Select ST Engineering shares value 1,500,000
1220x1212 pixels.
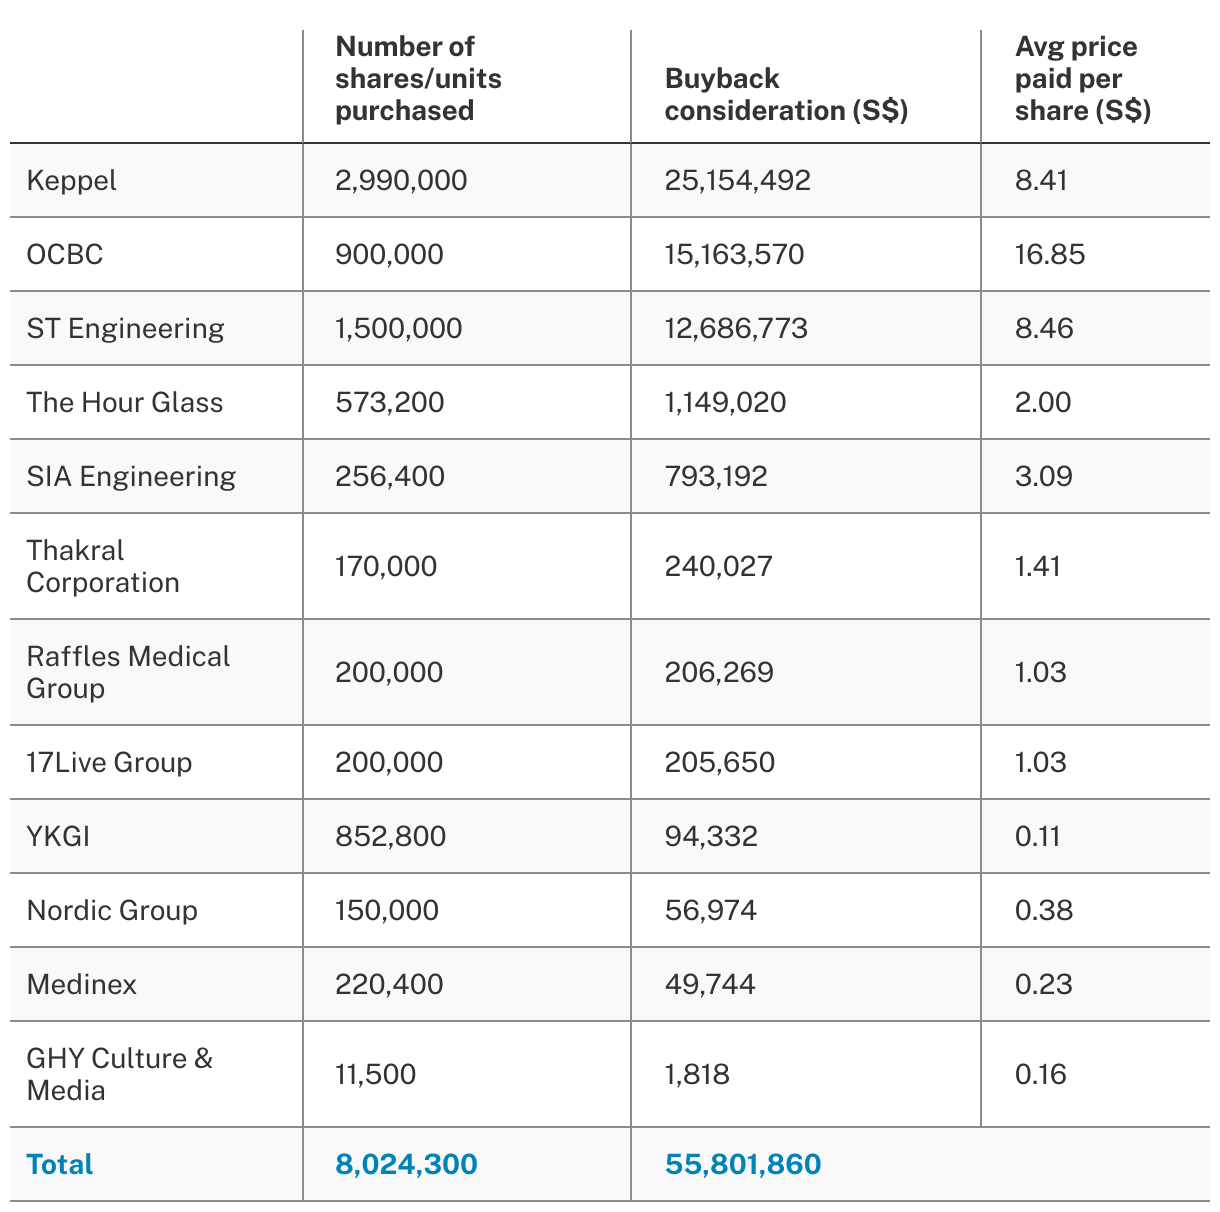pyautogui.click(x=399, y=329)
